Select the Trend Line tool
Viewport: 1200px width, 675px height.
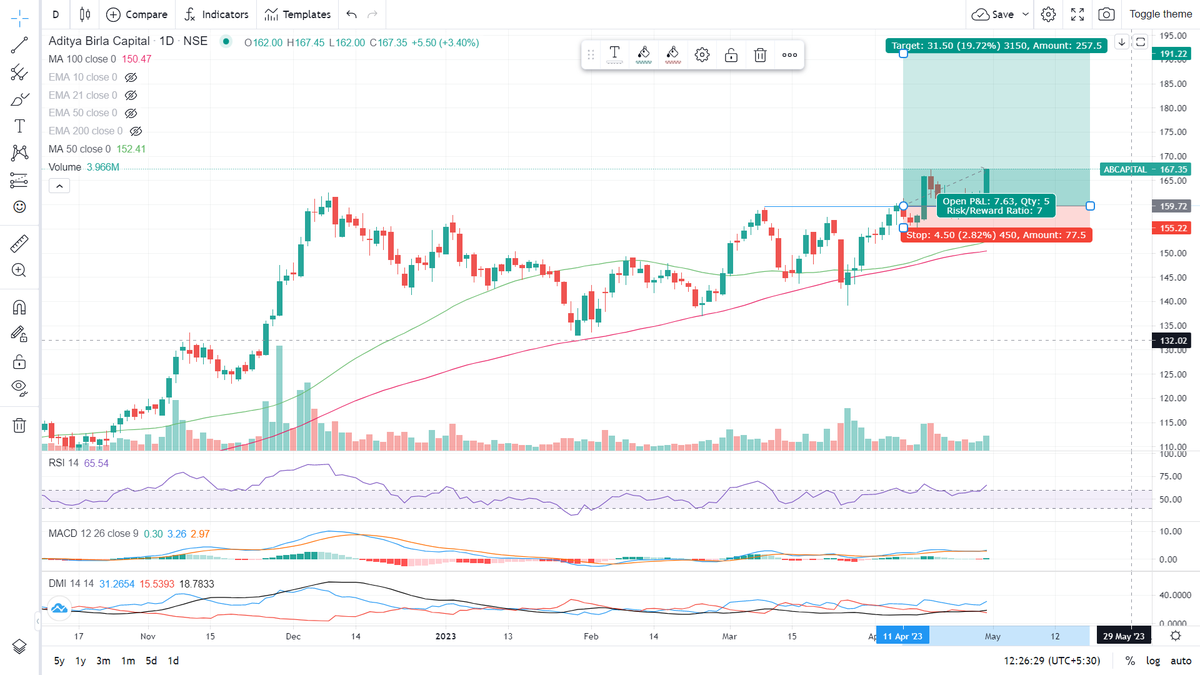18,44
